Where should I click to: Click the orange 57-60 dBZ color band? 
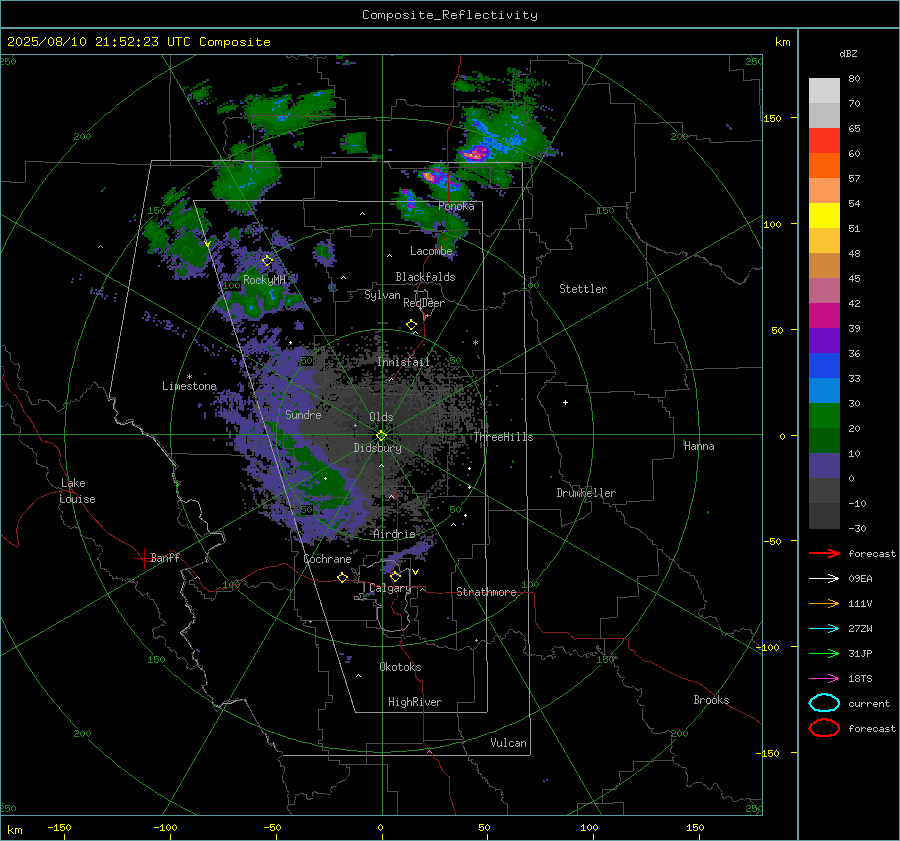tap(824, 166)
